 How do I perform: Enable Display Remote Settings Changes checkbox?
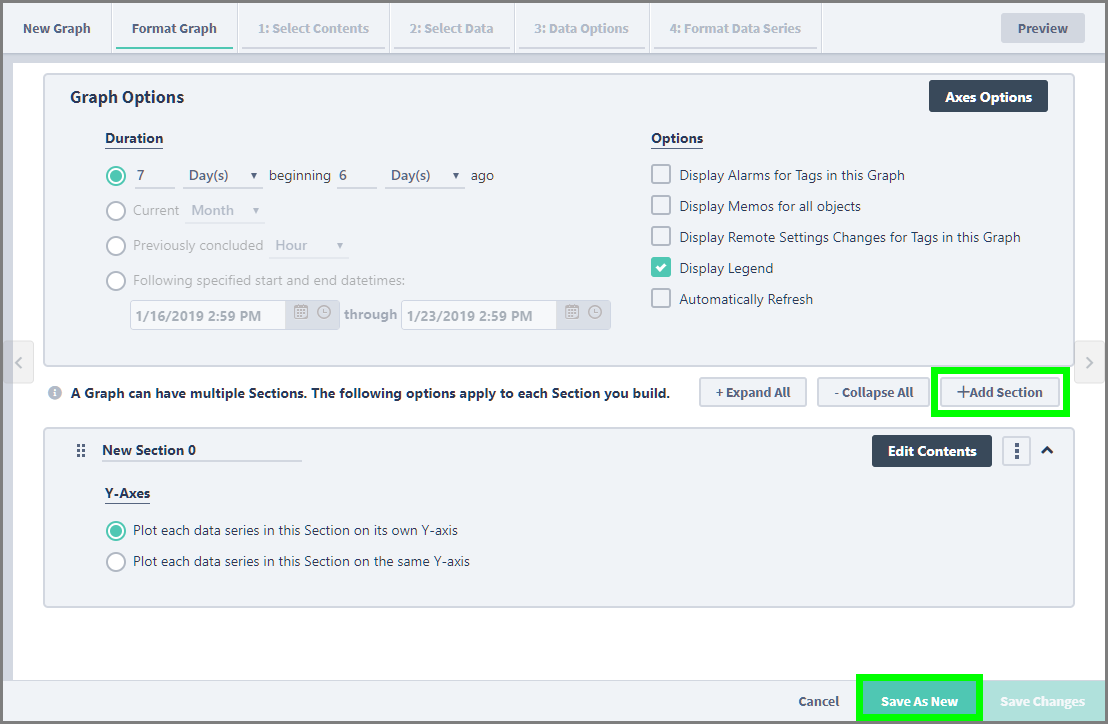pos(661,237)
